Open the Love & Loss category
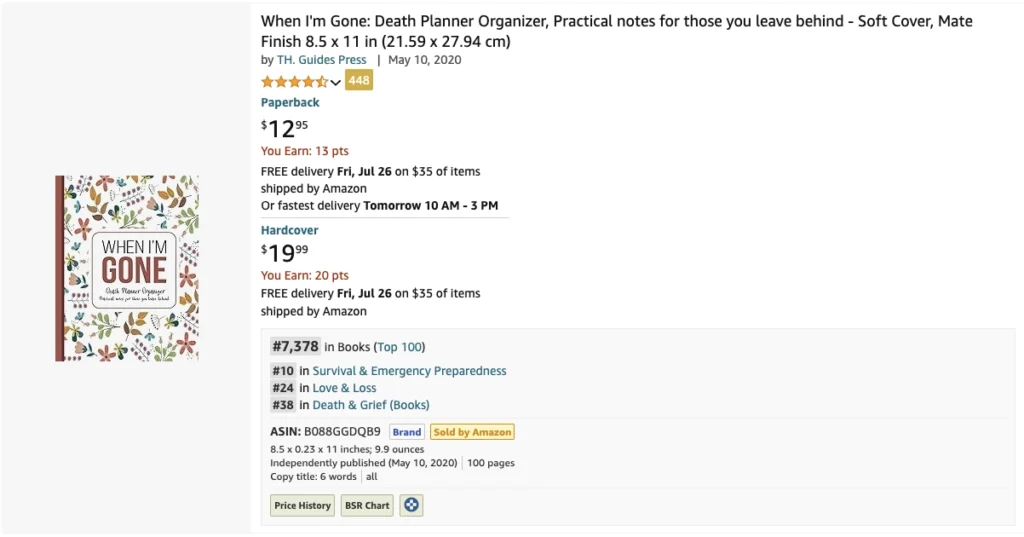Screen dimensions: 1024x537 tap(344, 387)
